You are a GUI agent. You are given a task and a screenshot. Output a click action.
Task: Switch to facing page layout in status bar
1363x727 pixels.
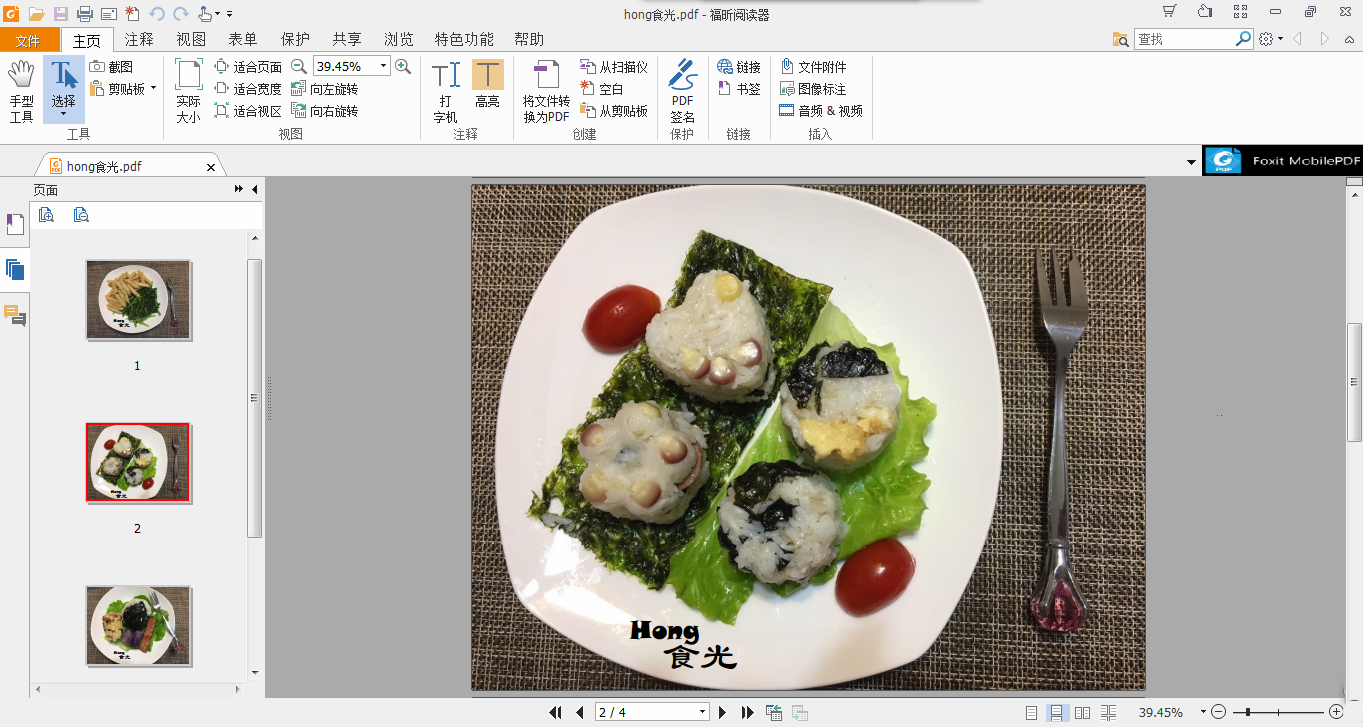click(x=1082, y=713)
